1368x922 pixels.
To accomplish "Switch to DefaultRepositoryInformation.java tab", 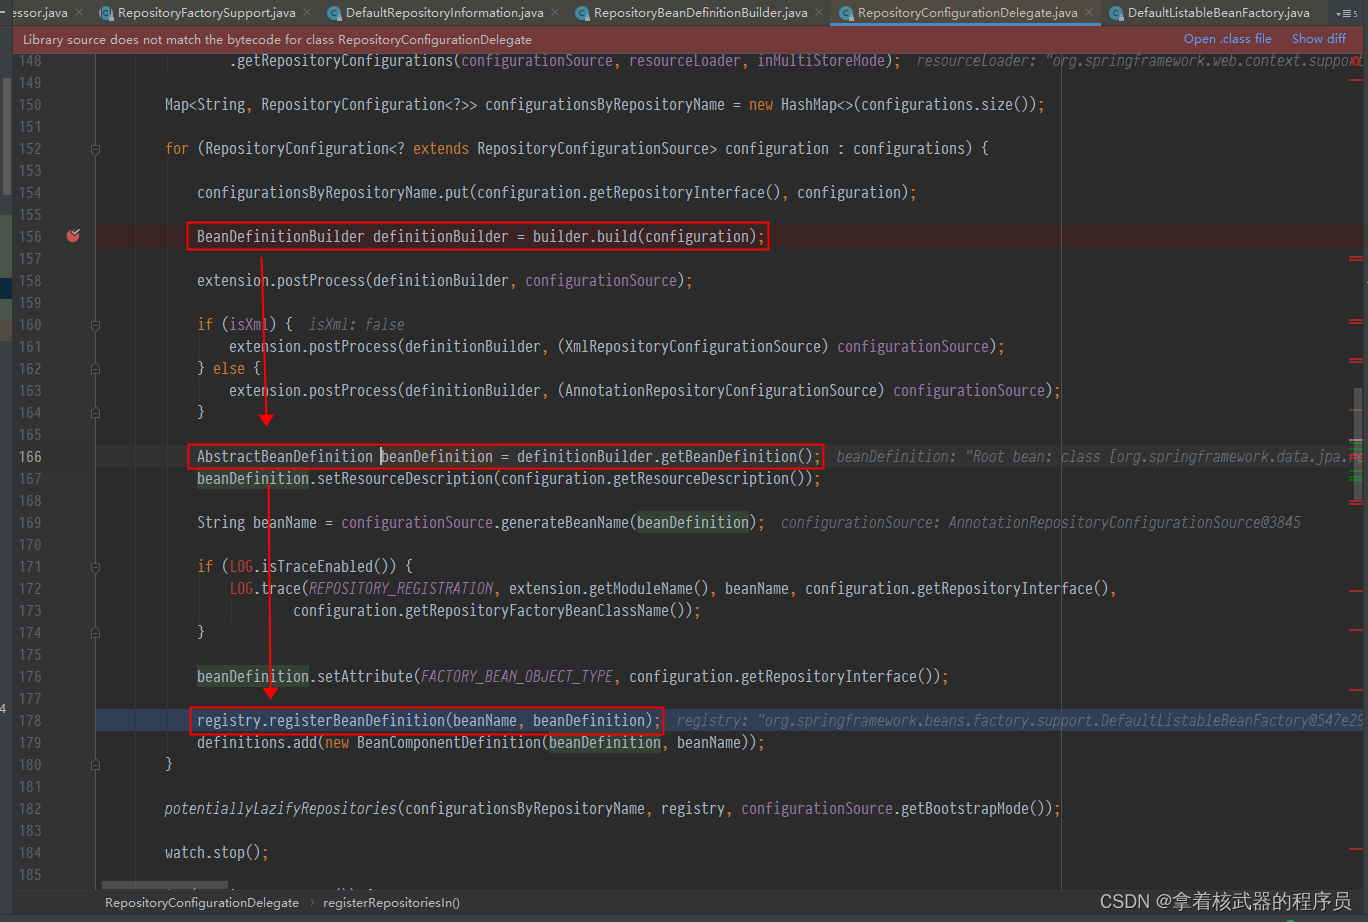I will tap(444, 13).
